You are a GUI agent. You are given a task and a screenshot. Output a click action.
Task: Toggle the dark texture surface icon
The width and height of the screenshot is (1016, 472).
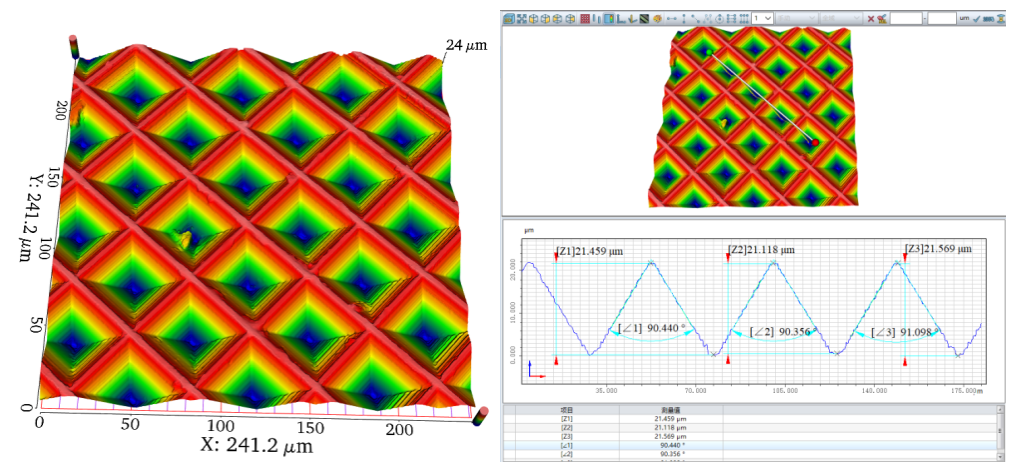[x=645, y=18]
